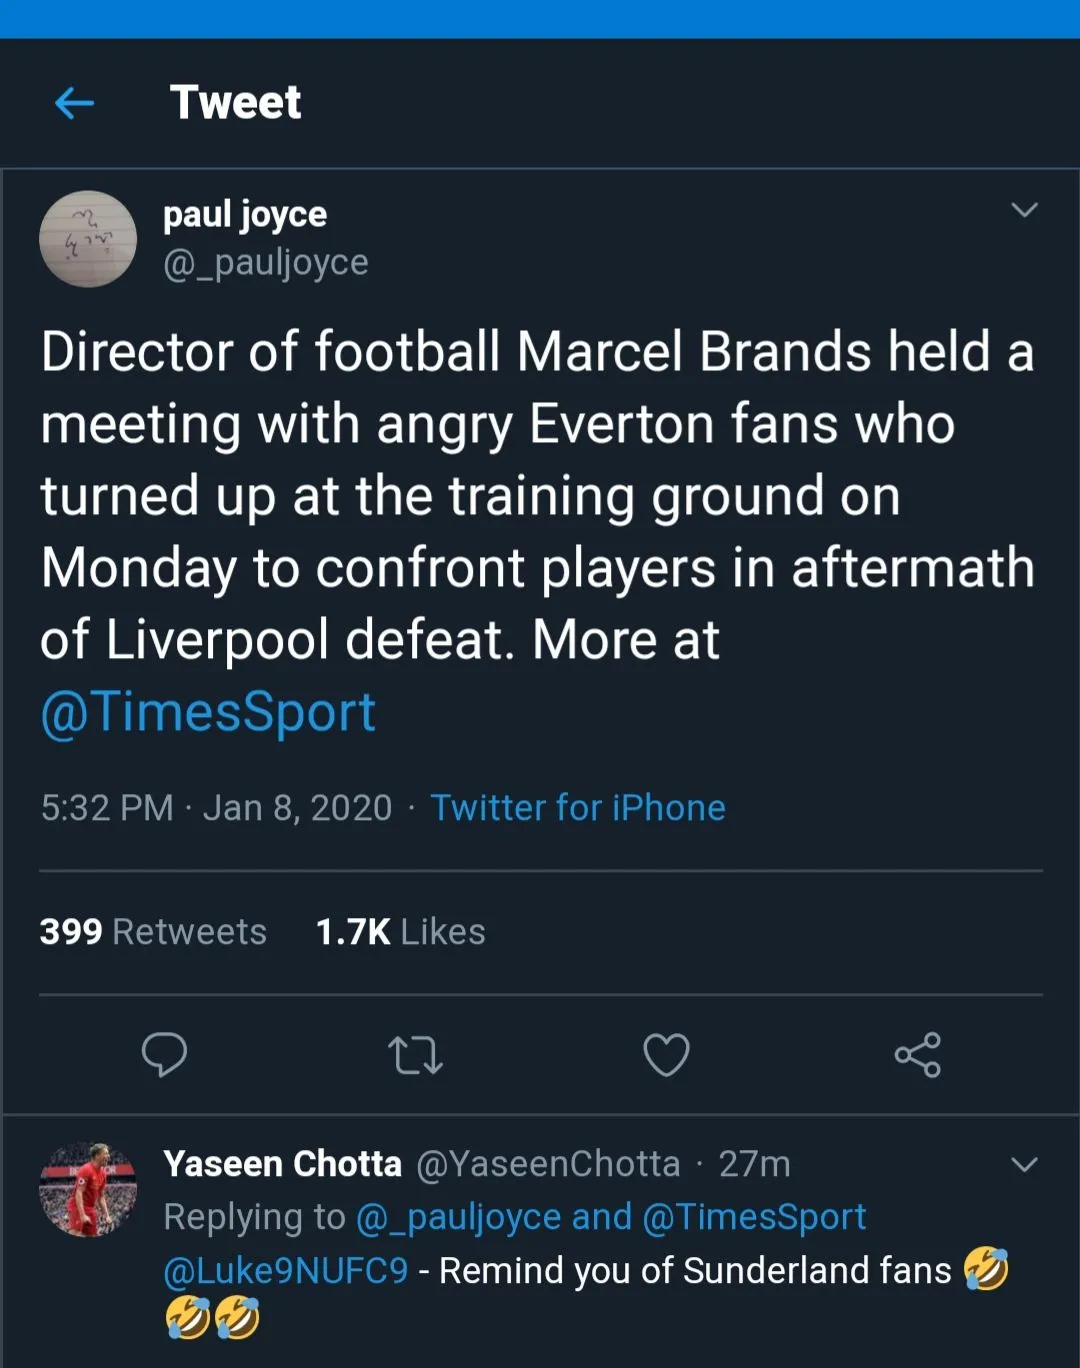Tap the back arrow icon
This screenshot has height=1368, width=1080.
[75, 102]
